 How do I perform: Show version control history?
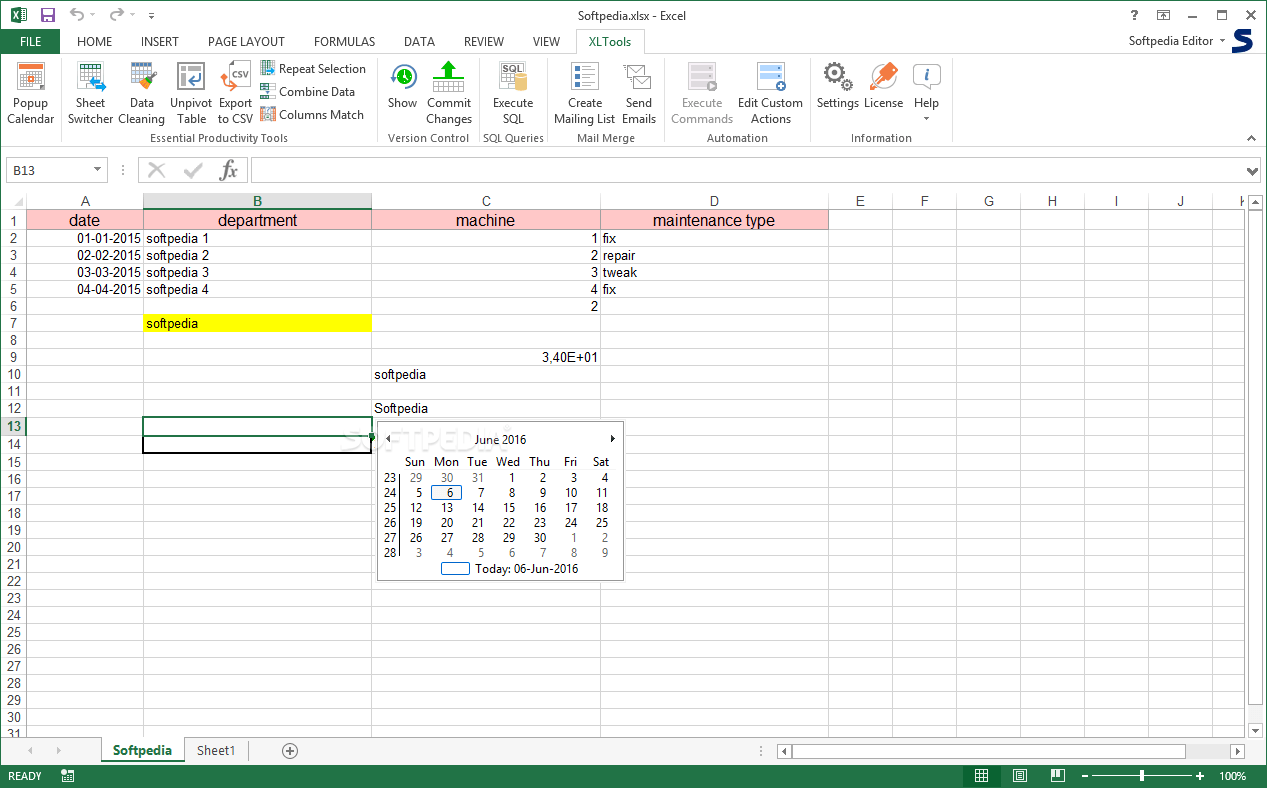(x=403, y=86)
